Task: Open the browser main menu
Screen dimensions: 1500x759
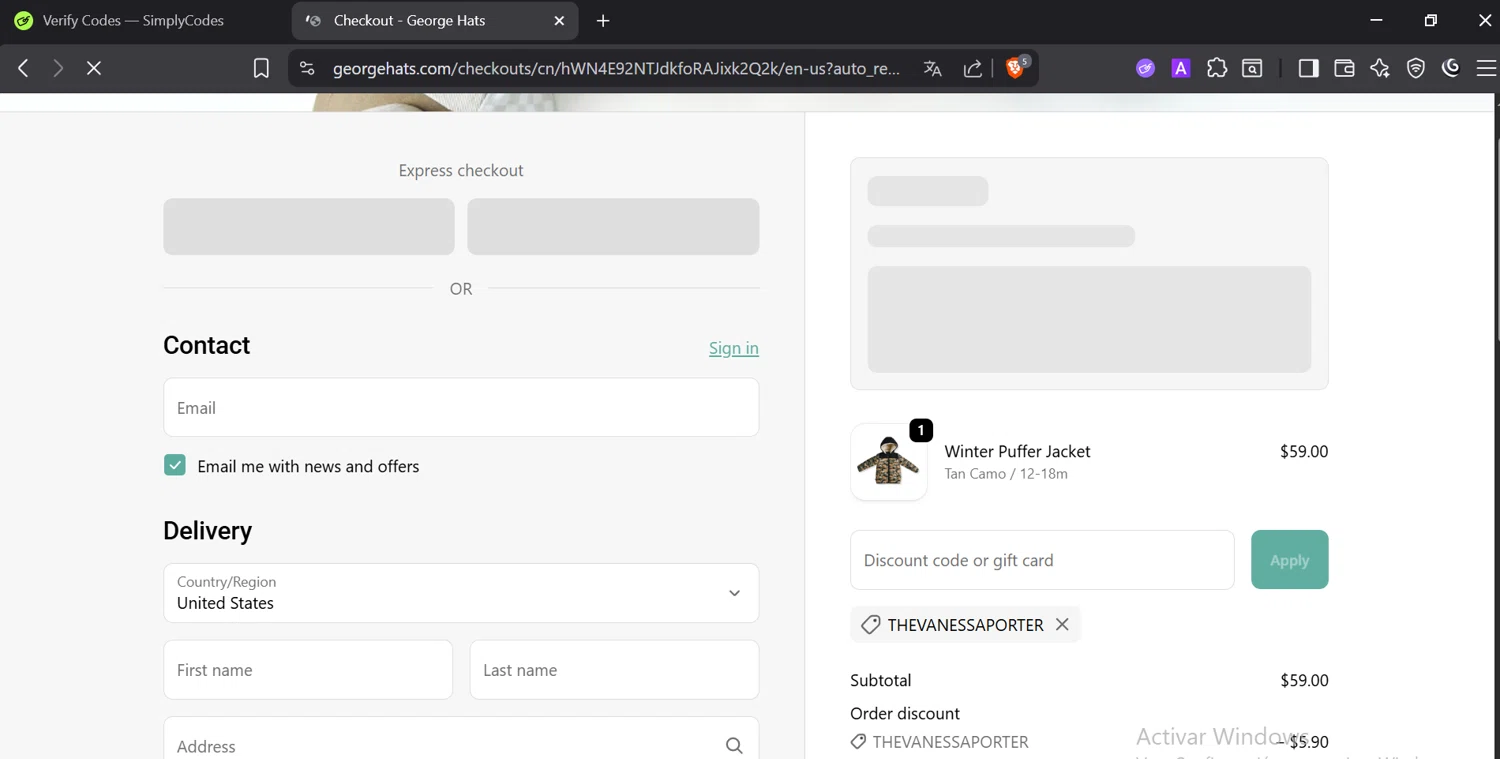Action: click(x=1486, y=68)
